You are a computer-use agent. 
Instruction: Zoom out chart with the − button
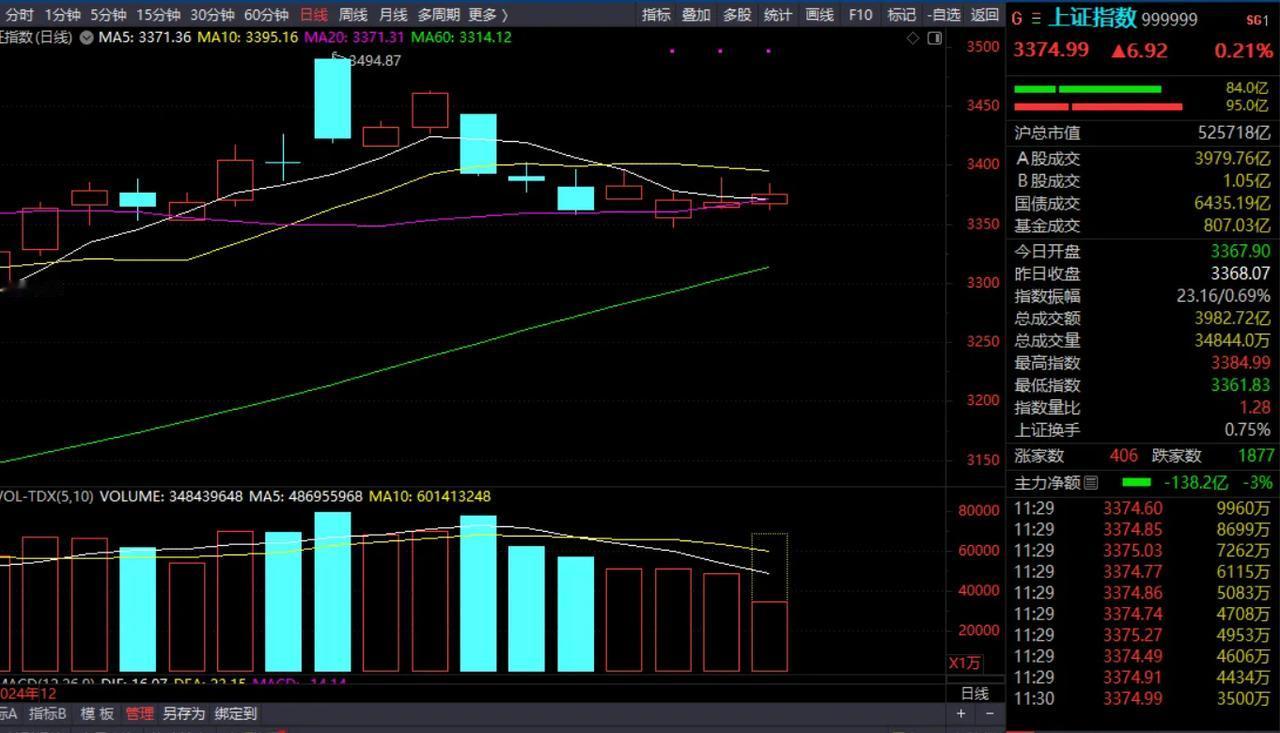pos(989,714)
